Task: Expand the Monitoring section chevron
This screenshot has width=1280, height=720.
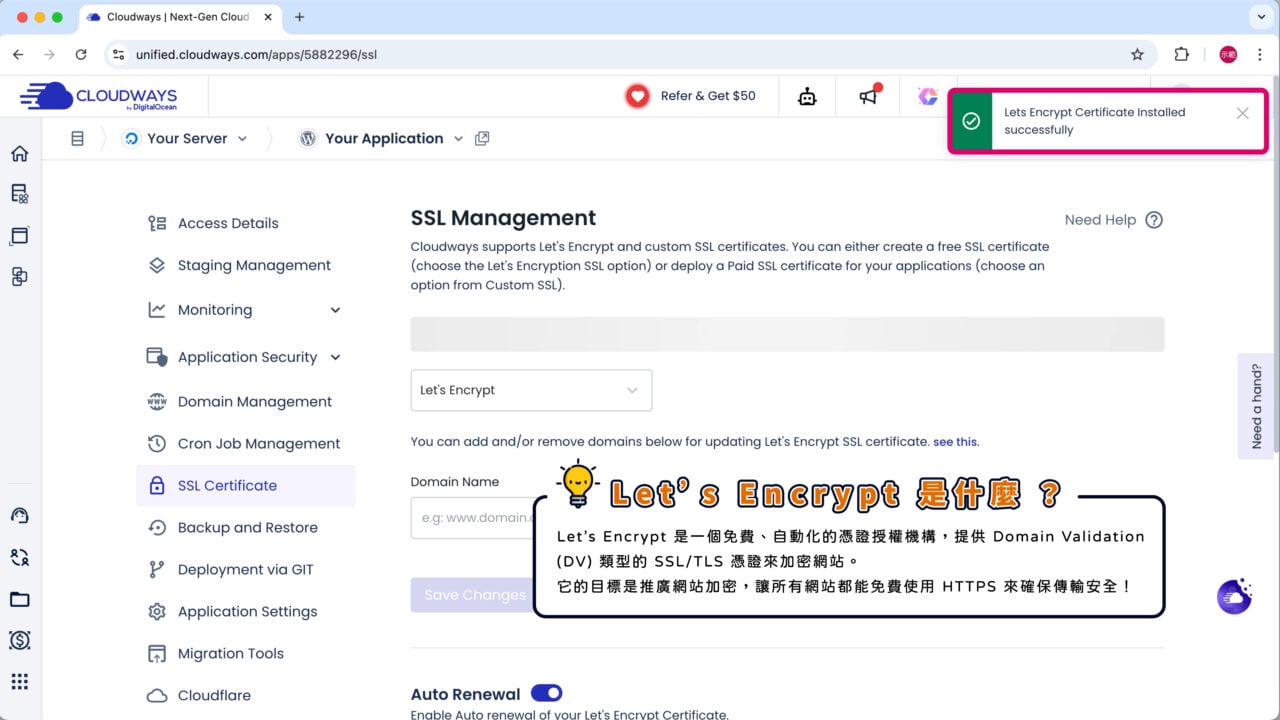Action: (x=335, y=310)
